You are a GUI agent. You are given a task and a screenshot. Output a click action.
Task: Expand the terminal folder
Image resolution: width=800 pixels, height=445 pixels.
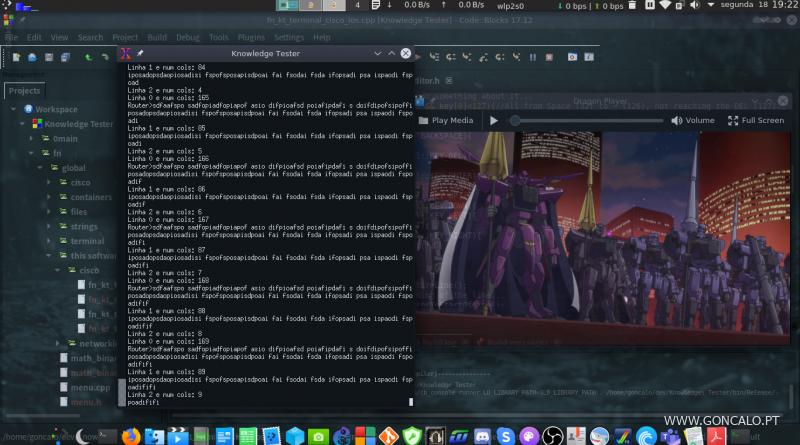49,241
